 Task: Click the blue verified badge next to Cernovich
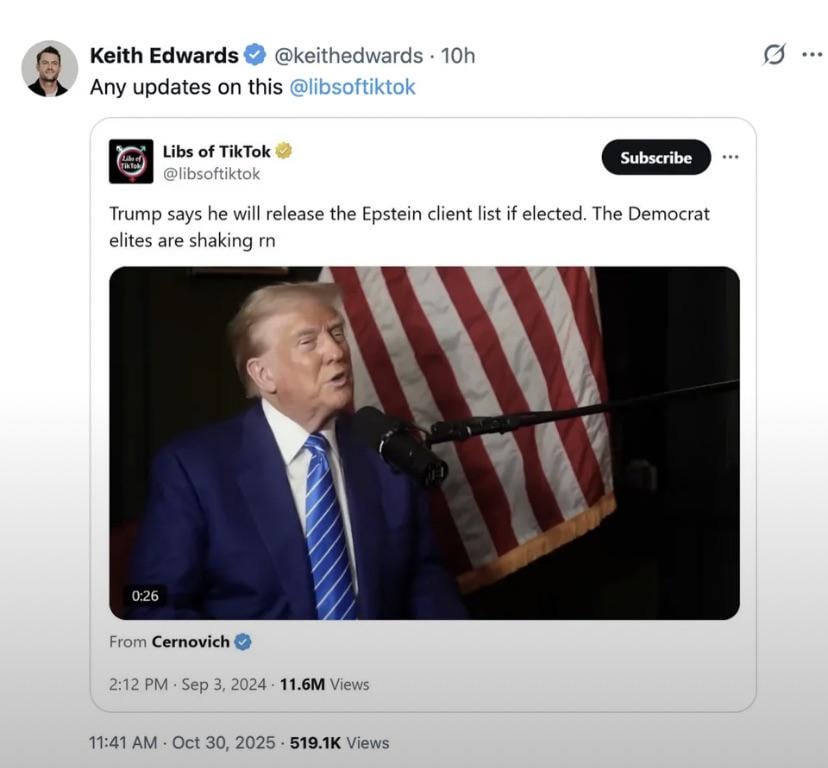click(243, 642)
